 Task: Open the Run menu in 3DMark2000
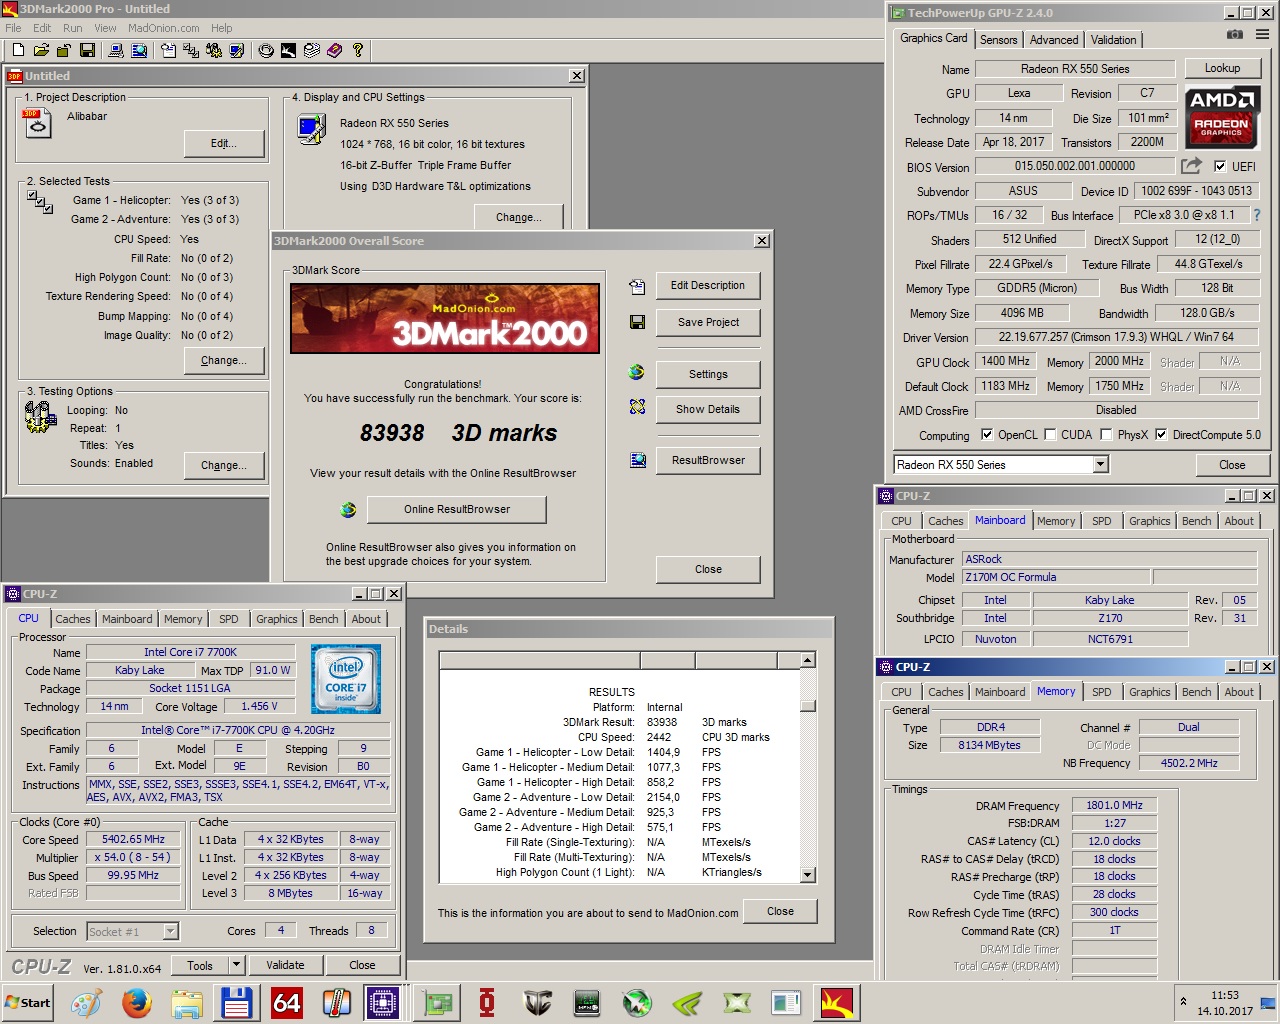pos(73,28)
